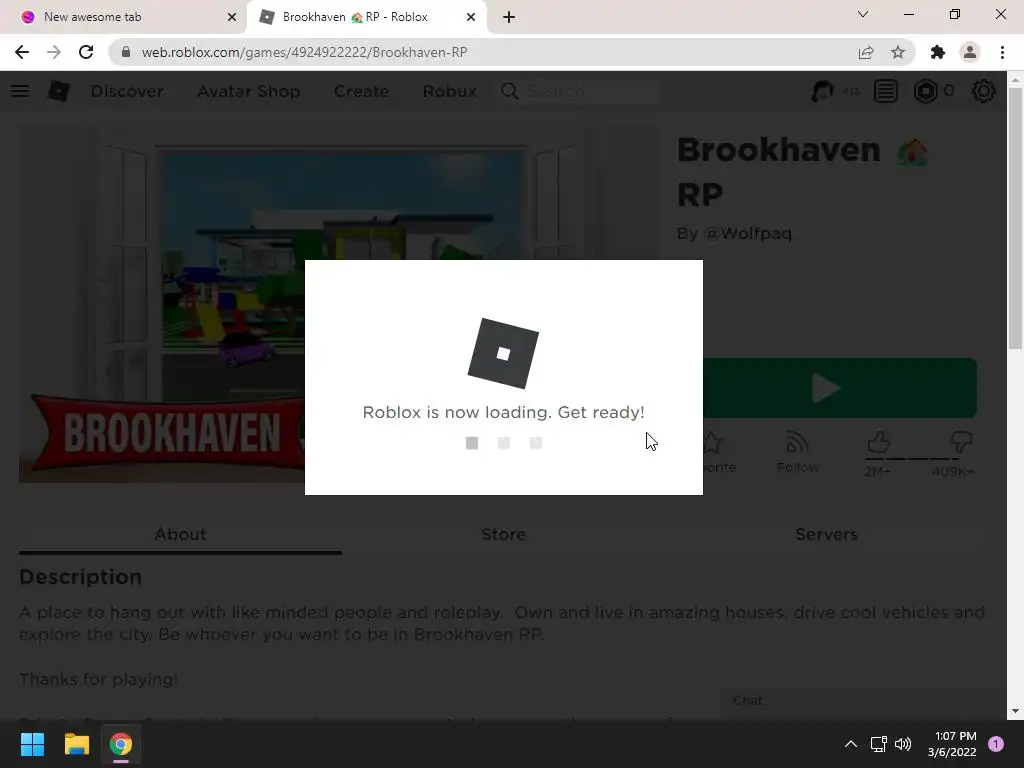1024x768 pixels.
Task: Open the volume control in tray
Action: [903, 744]
